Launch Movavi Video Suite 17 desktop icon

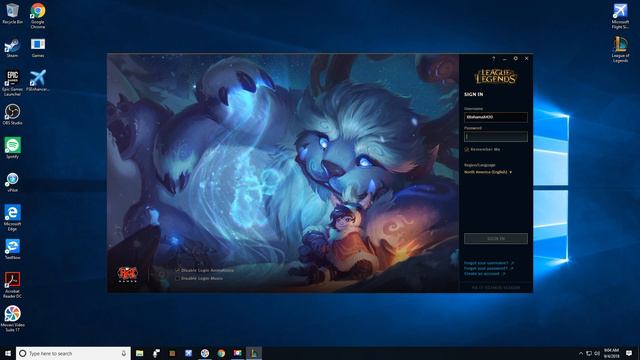coord(12,319)
